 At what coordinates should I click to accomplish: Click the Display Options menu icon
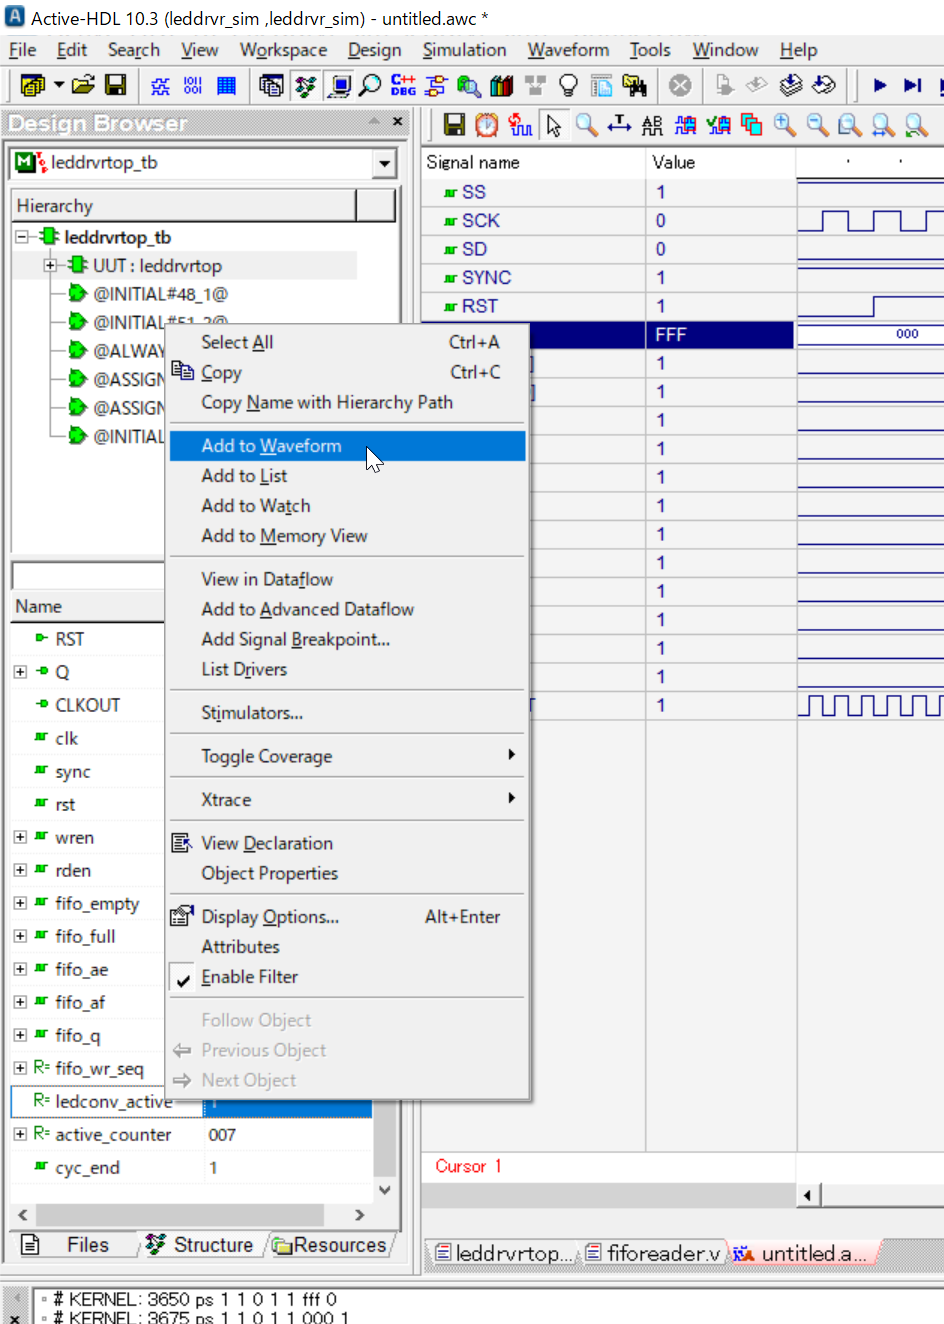point(182,916)
